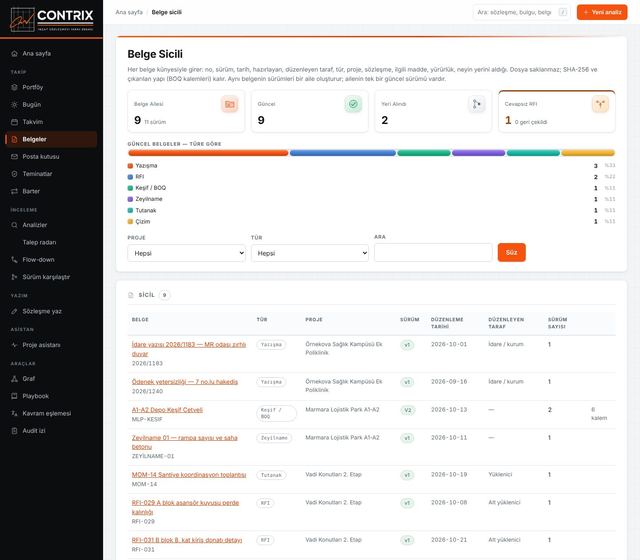Open A1-A2 Depo Keşif Cetveli link
Image resolution: width=640 pixels, height=560 pixels.
click(x=167, y=410)
